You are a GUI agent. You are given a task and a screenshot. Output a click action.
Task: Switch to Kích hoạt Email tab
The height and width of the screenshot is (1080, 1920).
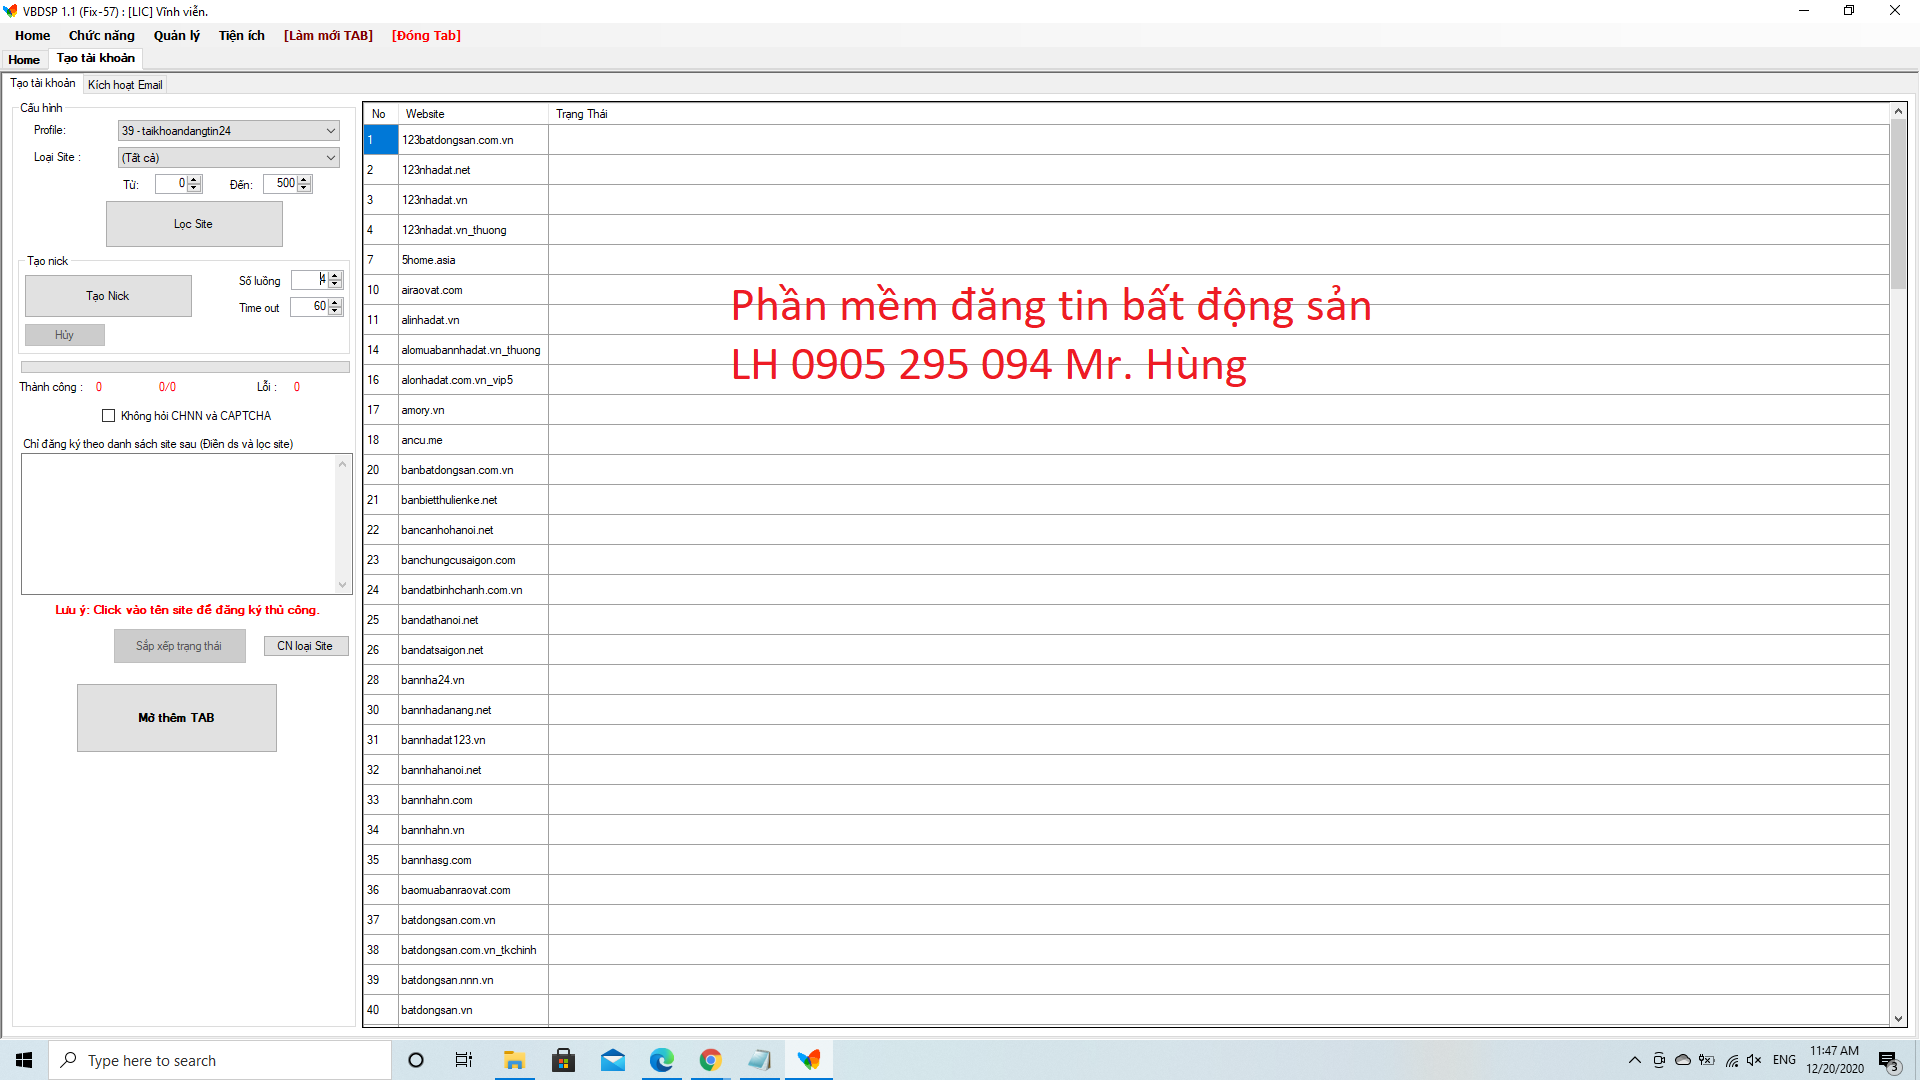[125, 85]
